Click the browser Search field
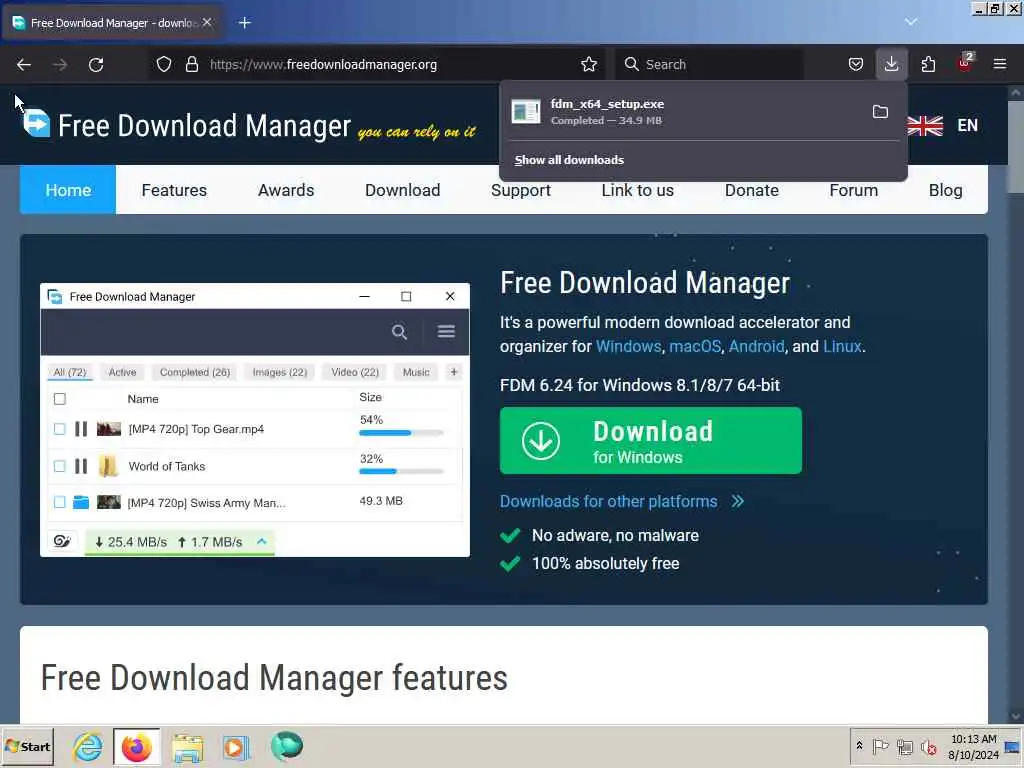Viewport: 1024px width, 768px height. pos(709,64)
